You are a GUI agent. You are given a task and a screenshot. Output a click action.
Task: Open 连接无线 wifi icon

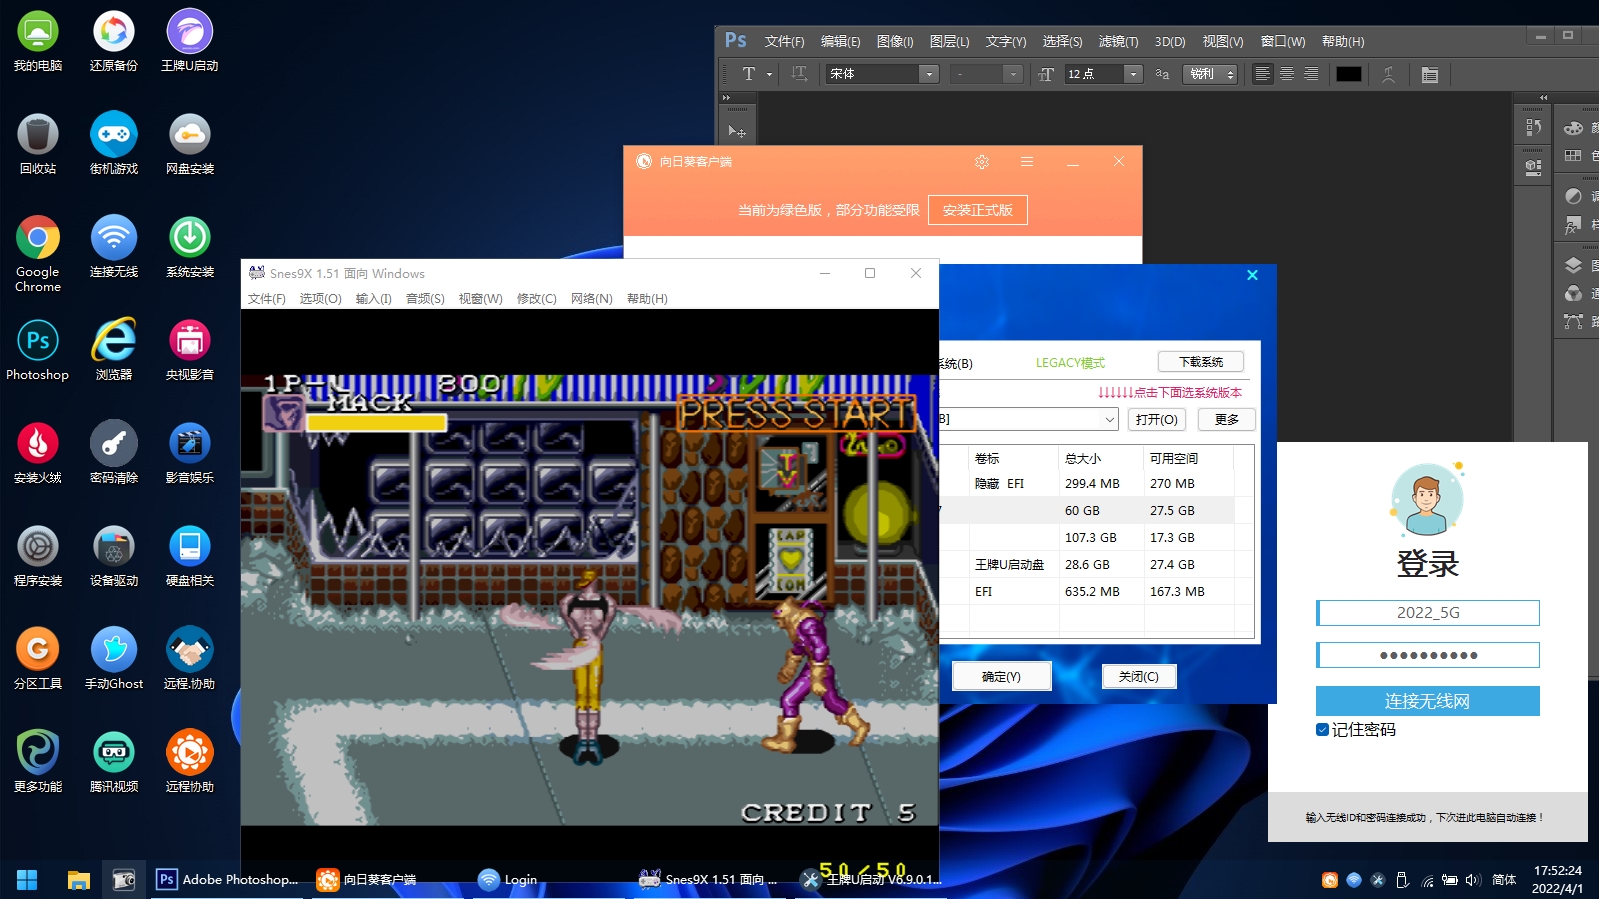click(113, 247)
